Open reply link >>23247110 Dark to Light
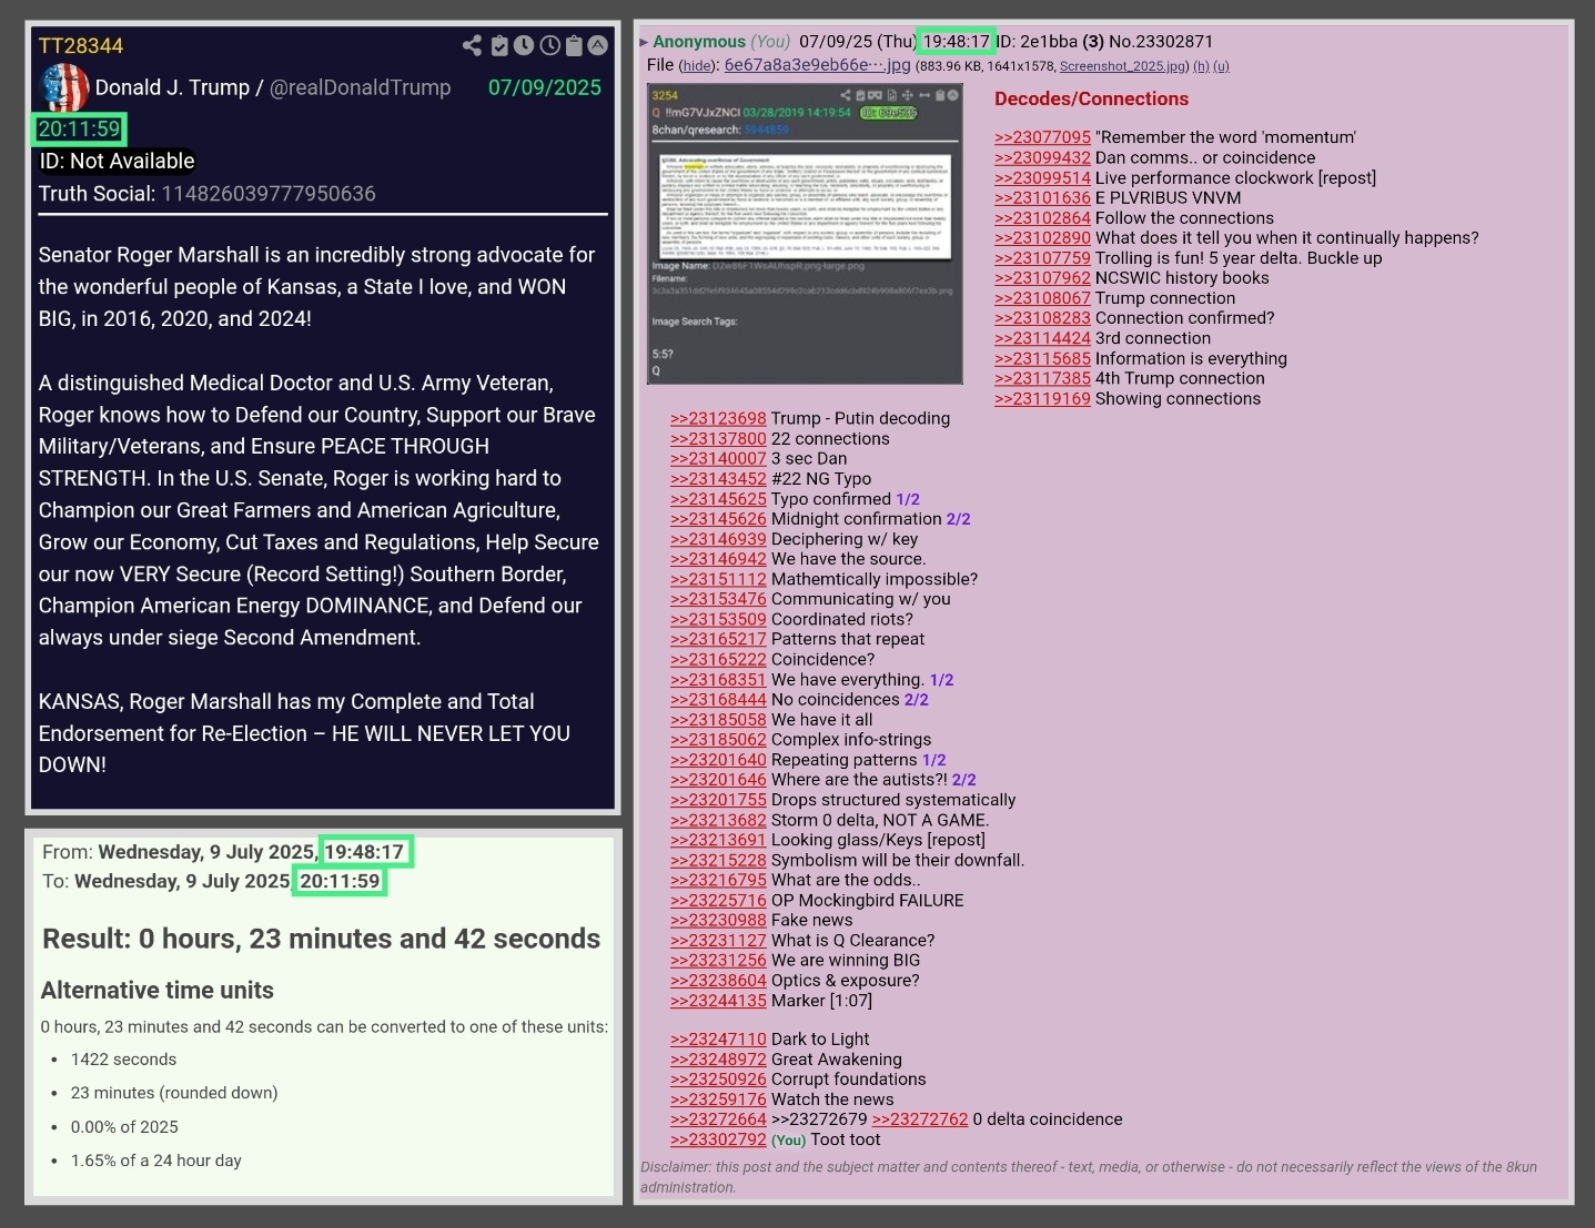Image resolution: width=1595 pixels, height=1228 pixels. (x=718, y=1039)
